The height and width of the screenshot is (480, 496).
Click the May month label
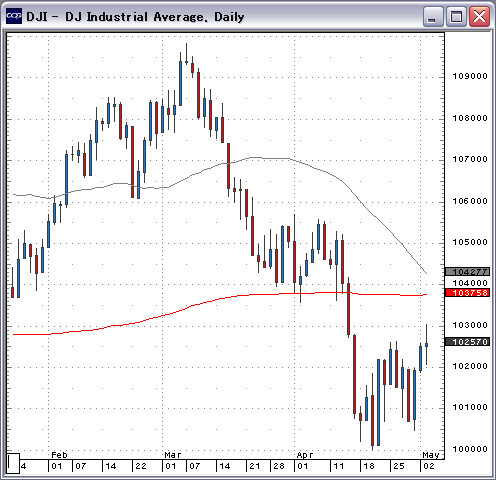pyautogui.click(x=431, y=455)
